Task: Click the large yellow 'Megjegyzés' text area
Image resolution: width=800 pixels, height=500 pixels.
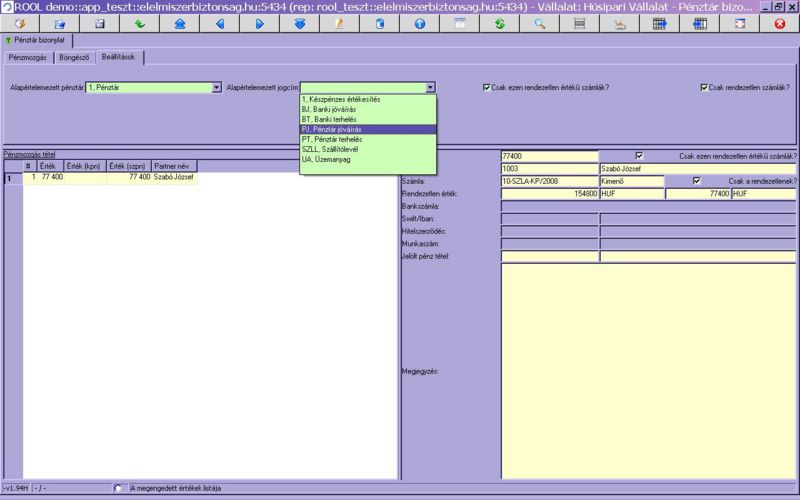Action: coord(648,370)
